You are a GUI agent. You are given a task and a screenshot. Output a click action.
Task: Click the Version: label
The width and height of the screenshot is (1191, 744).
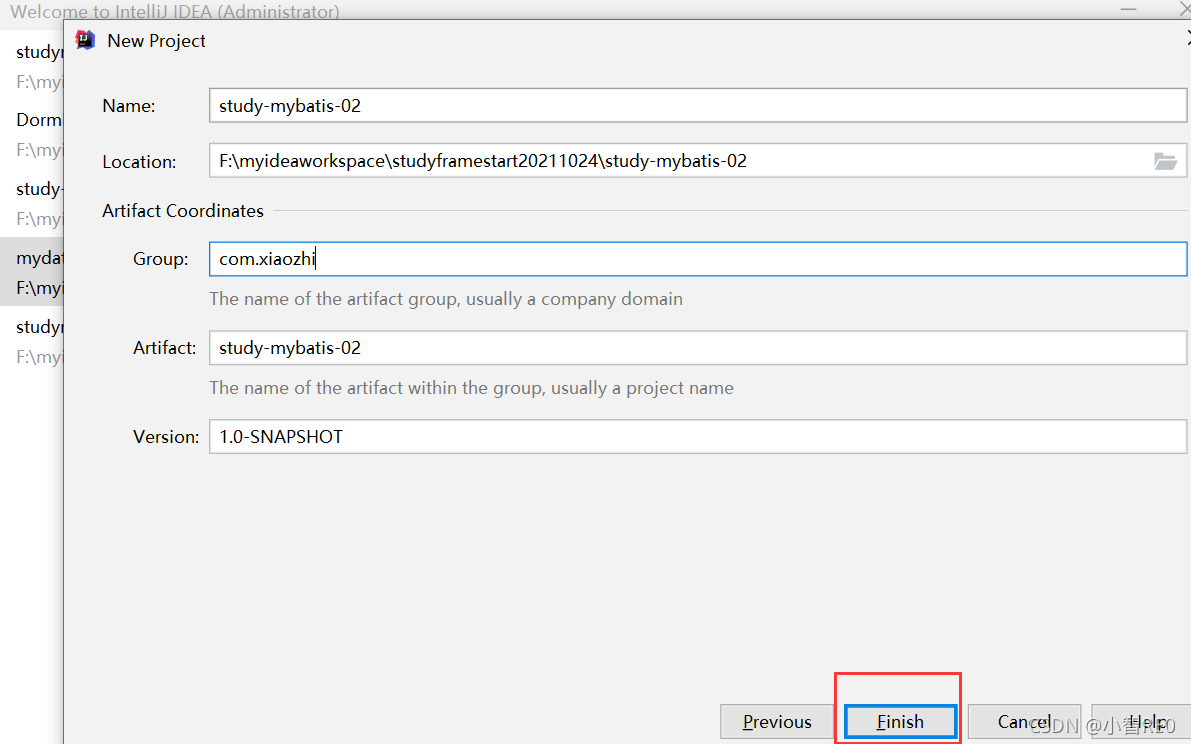coord(166,437)
